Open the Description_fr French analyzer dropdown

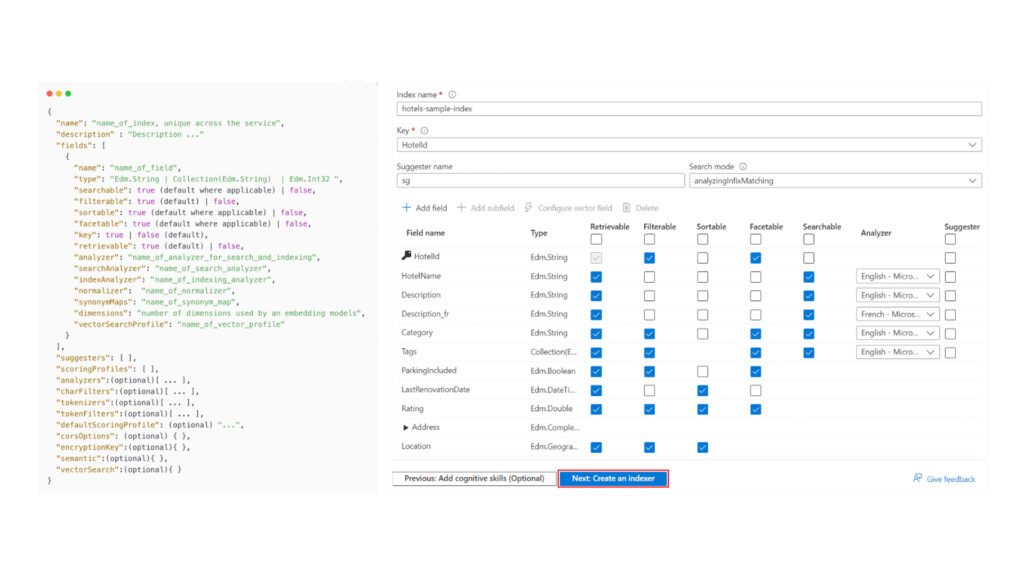(898, 314)
